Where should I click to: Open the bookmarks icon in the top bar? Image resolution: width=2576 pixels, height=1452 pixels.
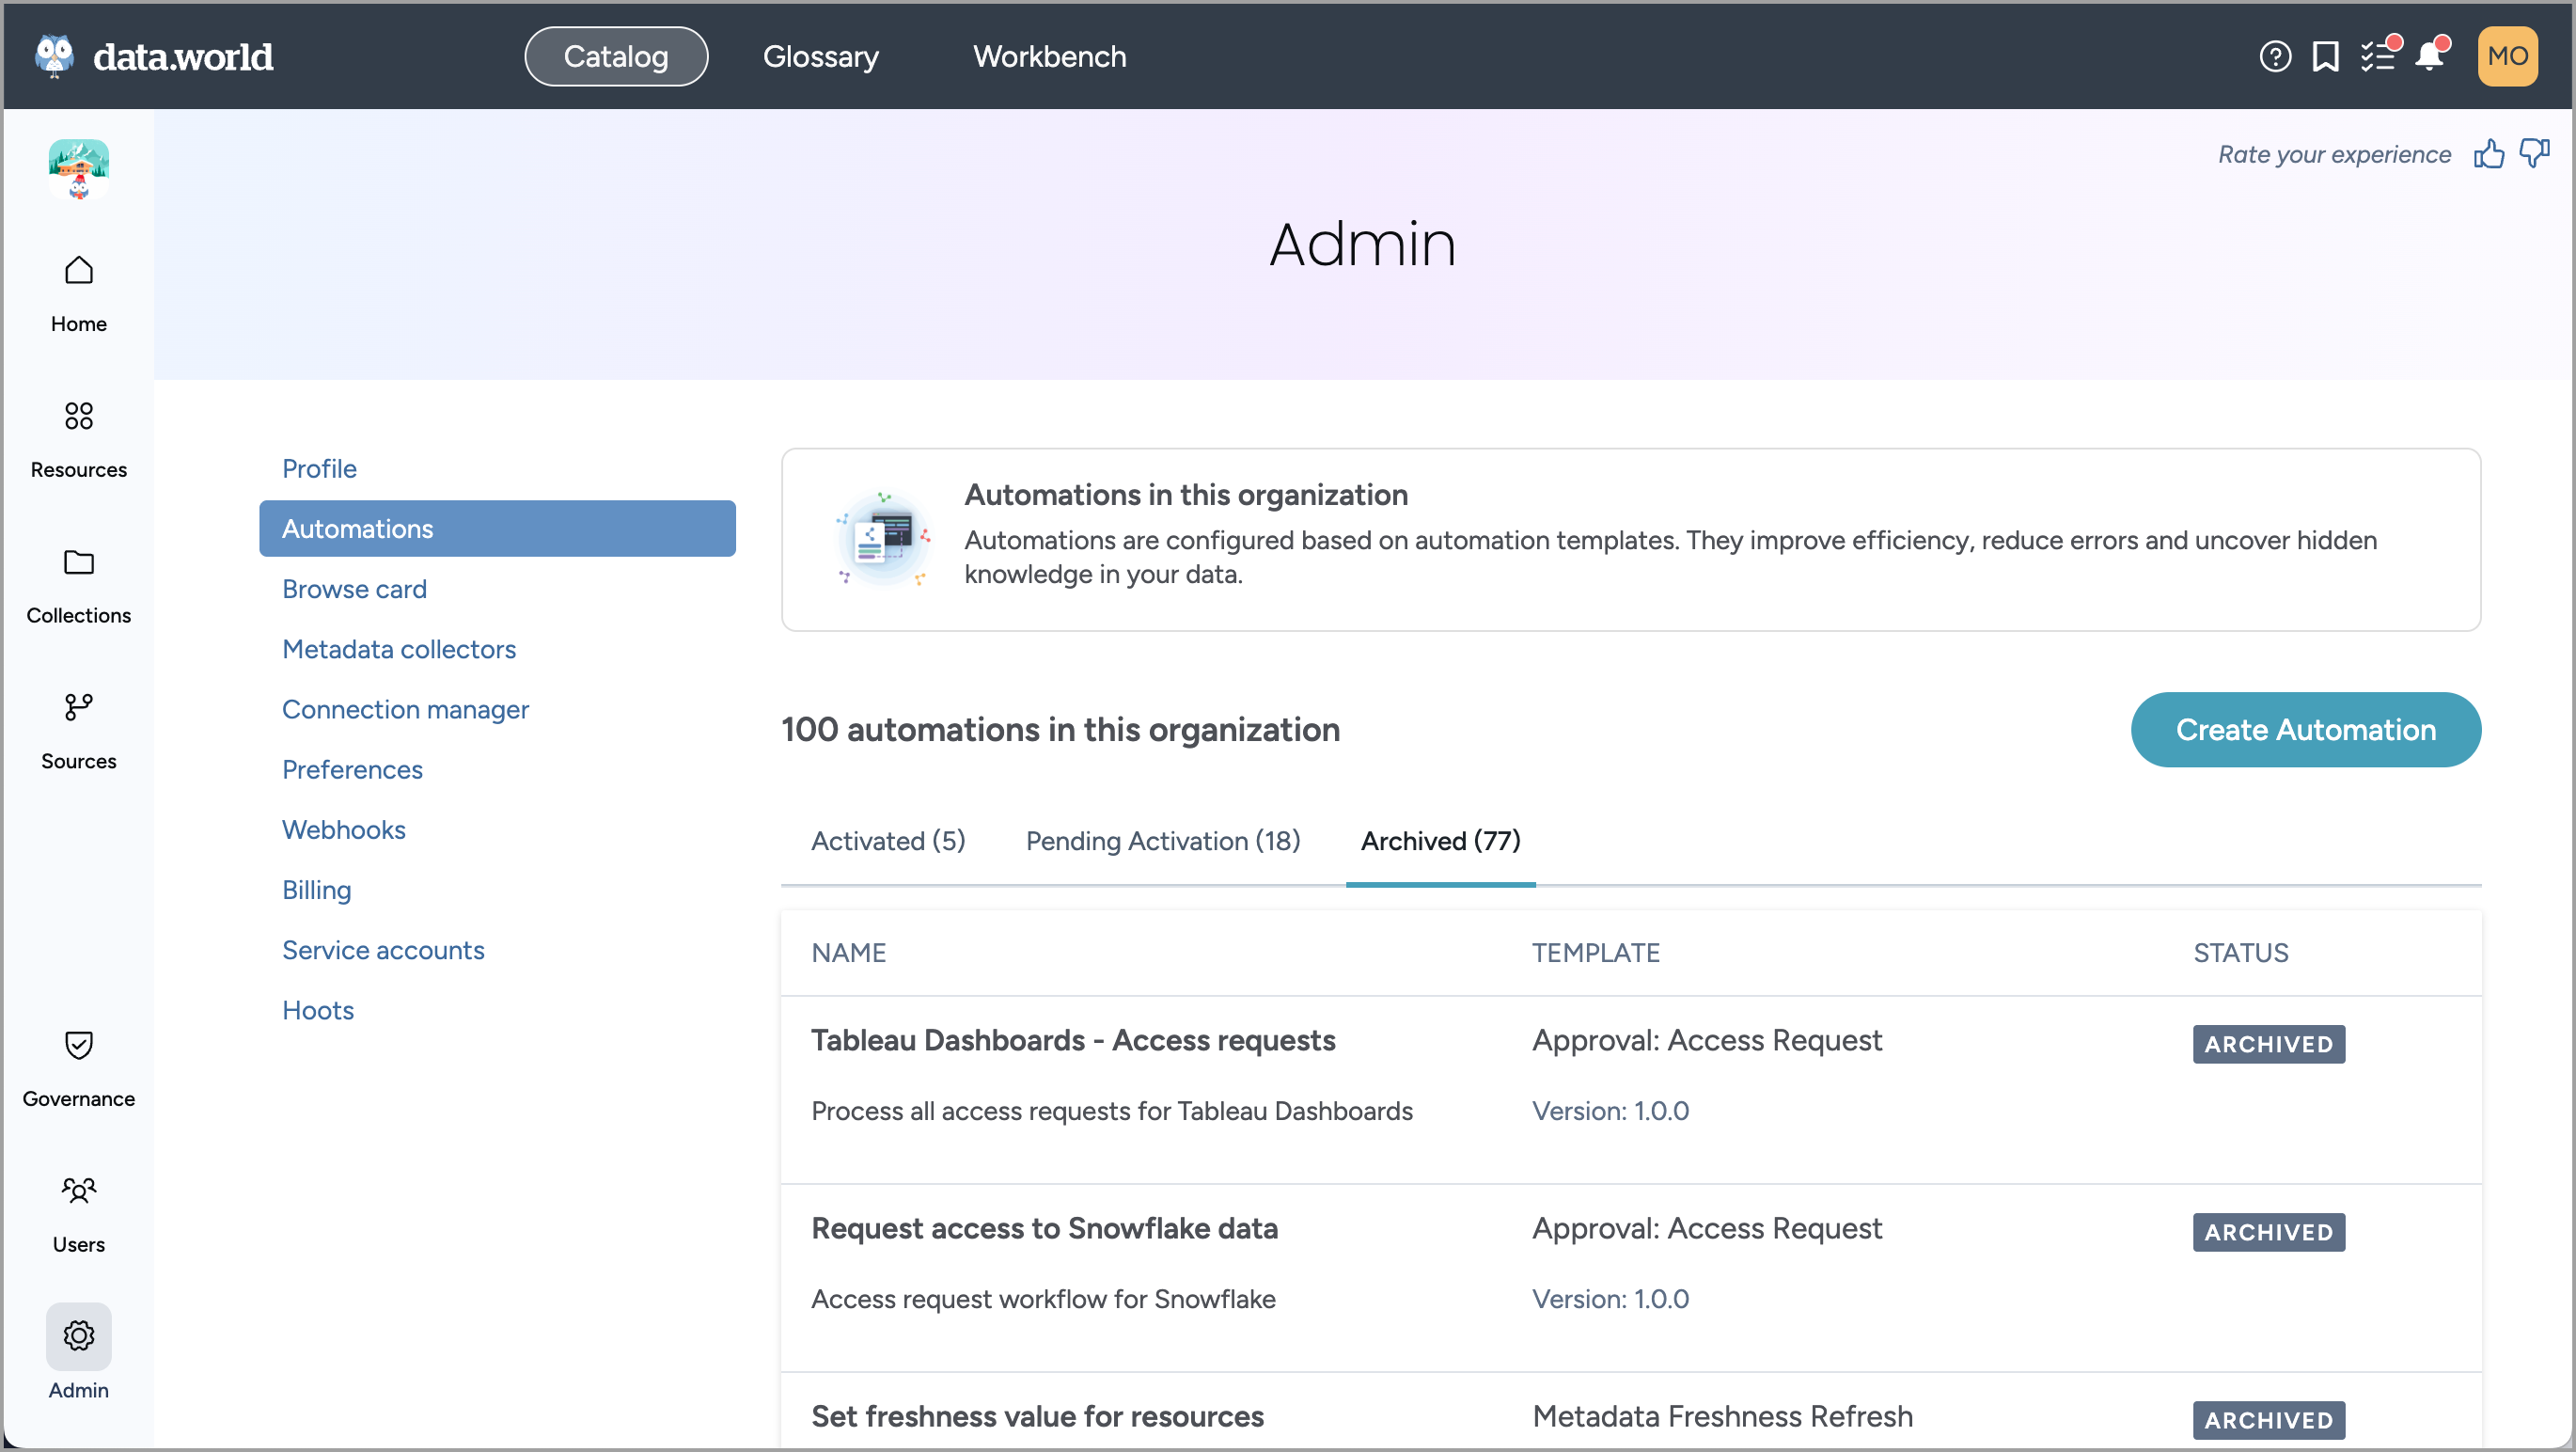pos(2325,56)
